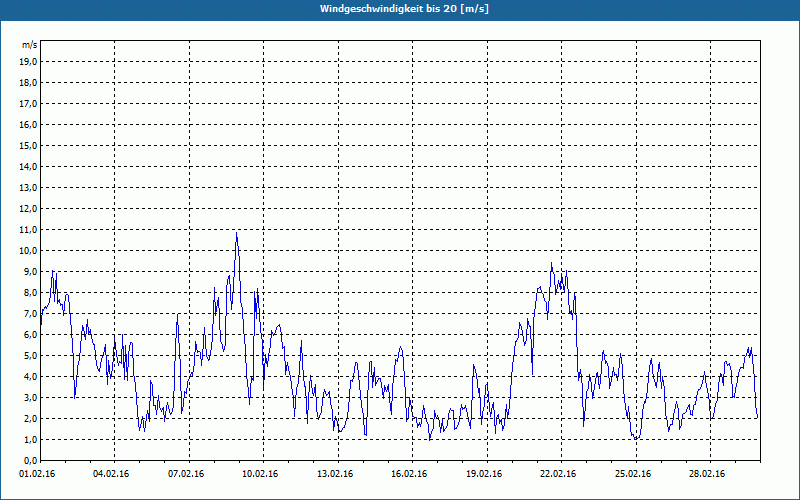Click the chart title 'Windgeschwindigkeit bis 20 [m/s]'

[404, 9]
